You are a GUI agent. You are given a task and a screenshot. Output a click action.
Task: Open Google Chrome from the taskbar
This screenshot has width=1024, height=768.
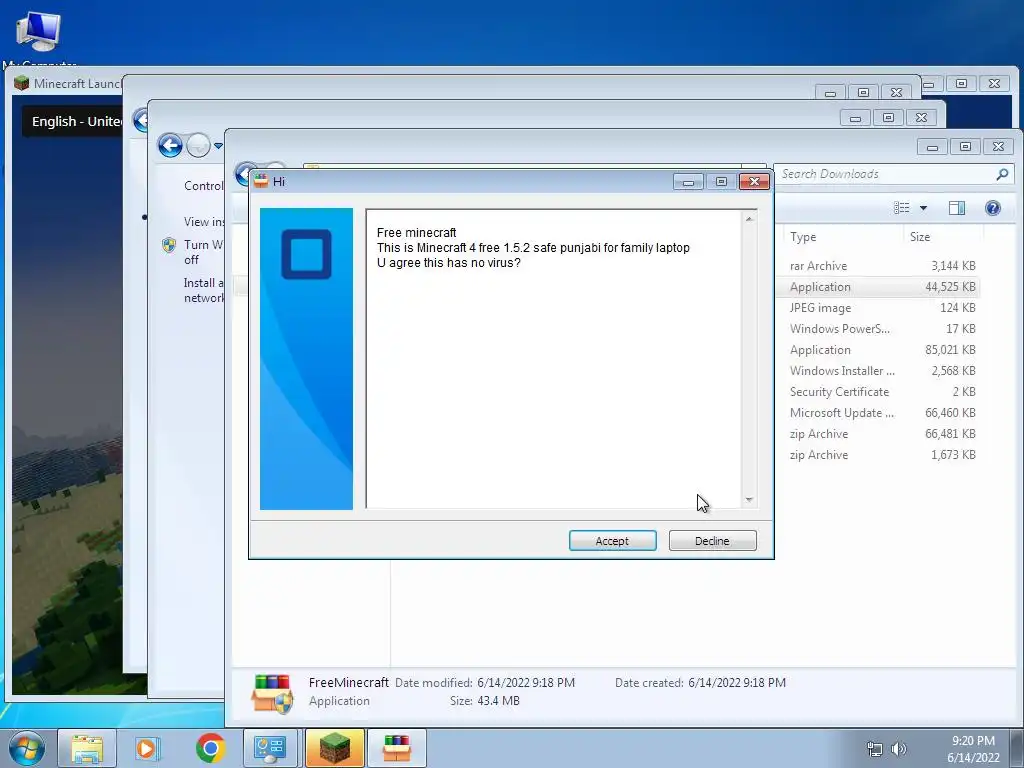[210, 748]
